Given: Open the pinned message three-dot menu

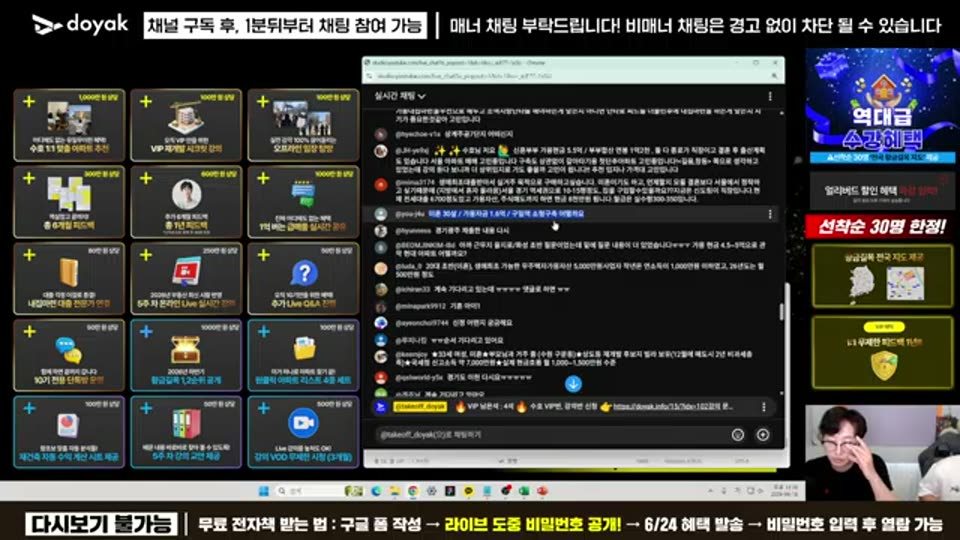Looking at the screenshot, I should tap(763, 407).
